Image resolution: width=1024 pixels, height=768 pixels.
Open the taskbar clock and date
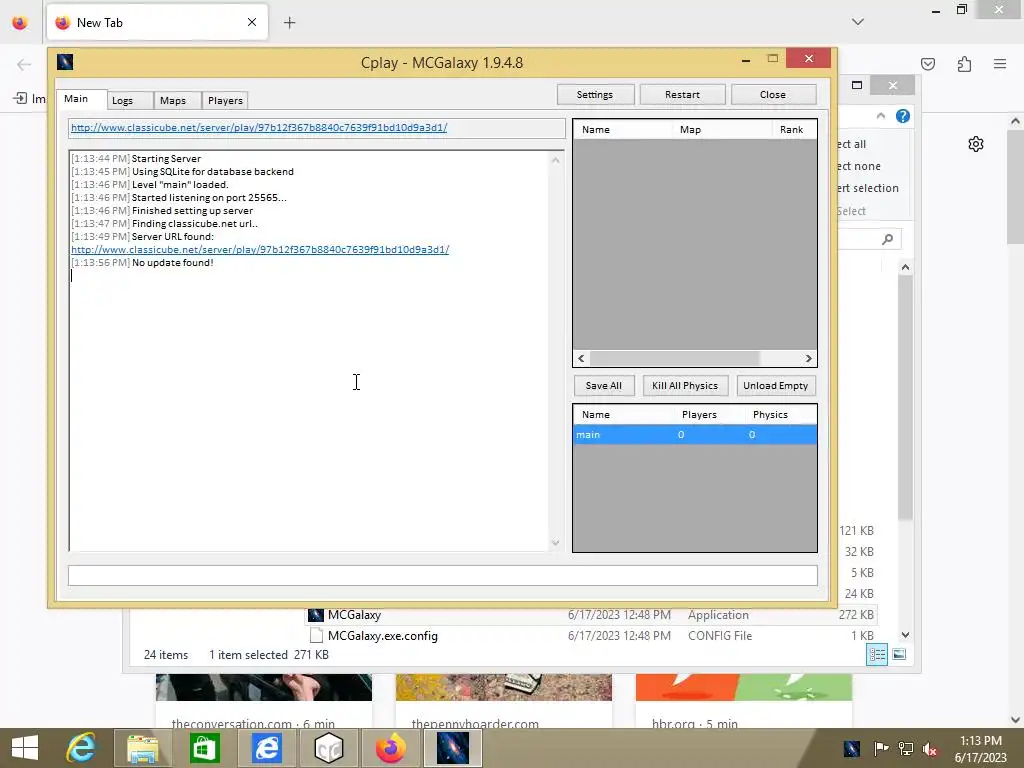(x=981, y=749)
